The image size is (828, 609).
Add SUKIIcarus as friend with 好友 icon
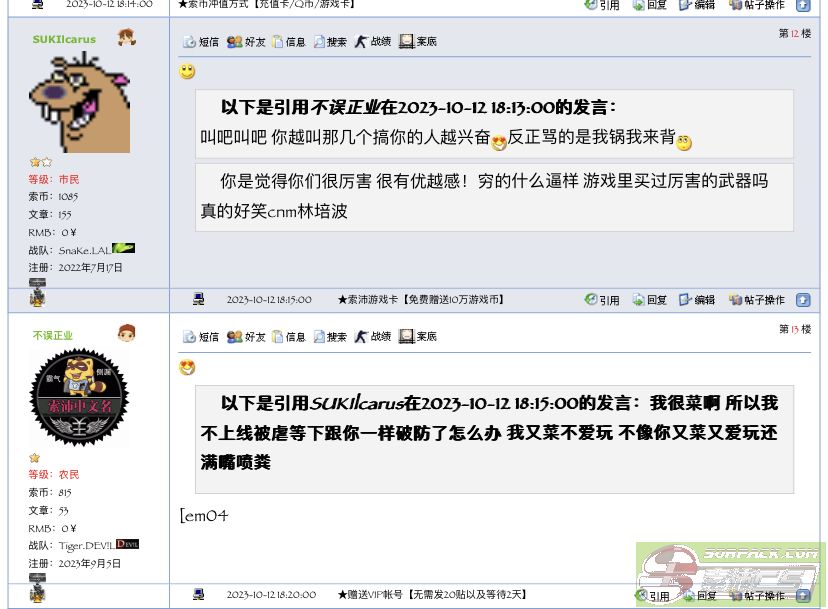pos(246,42)
